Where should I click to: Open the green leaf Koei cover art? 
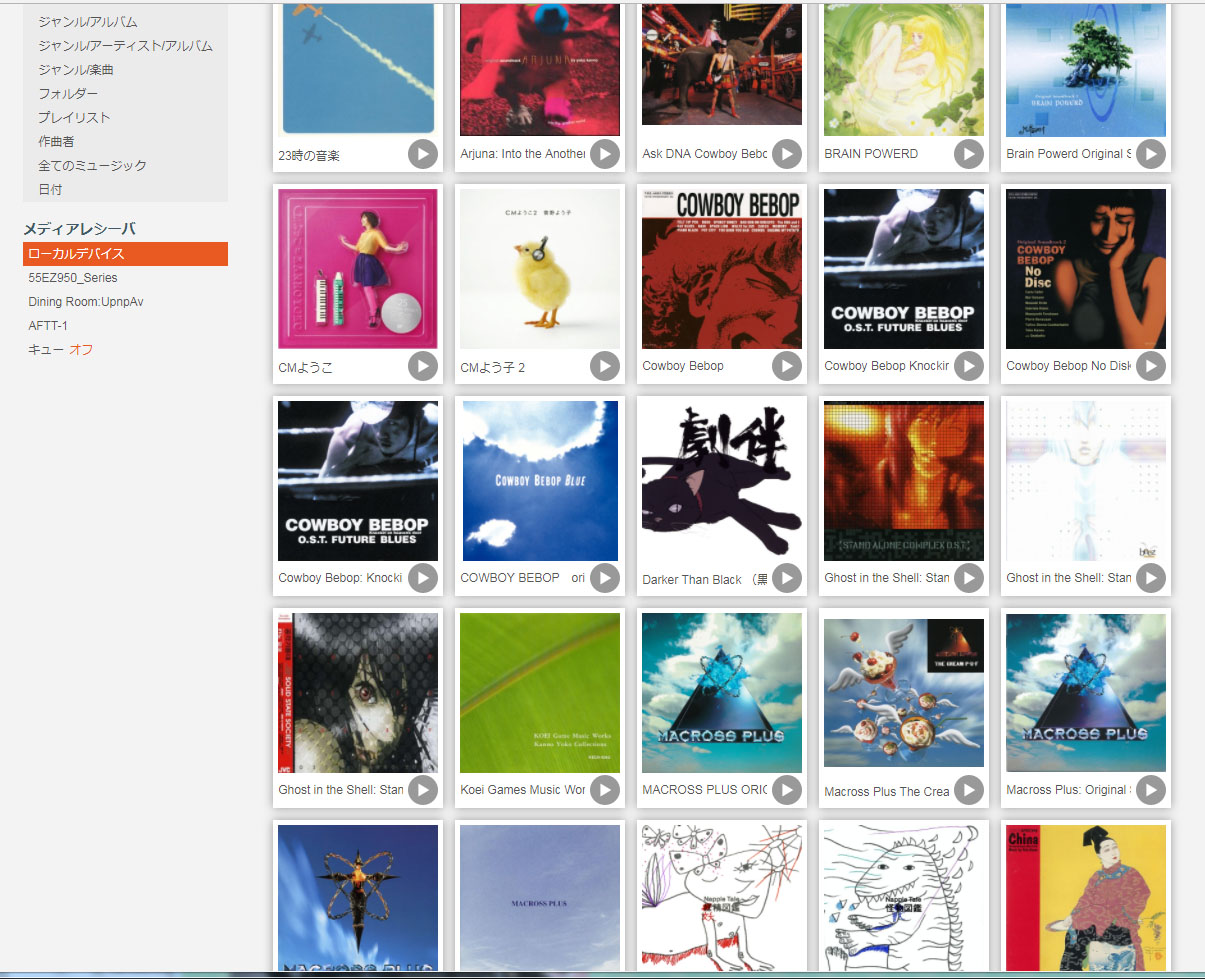(540, 693)
